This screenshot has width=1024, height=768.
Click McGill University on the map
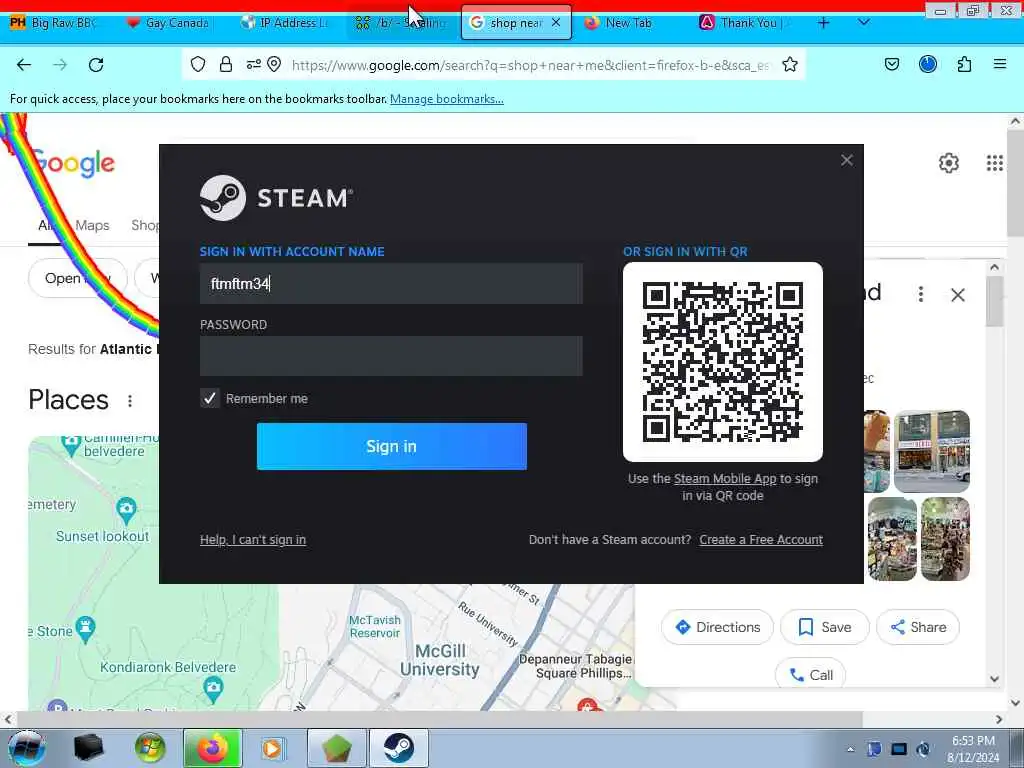440,660
